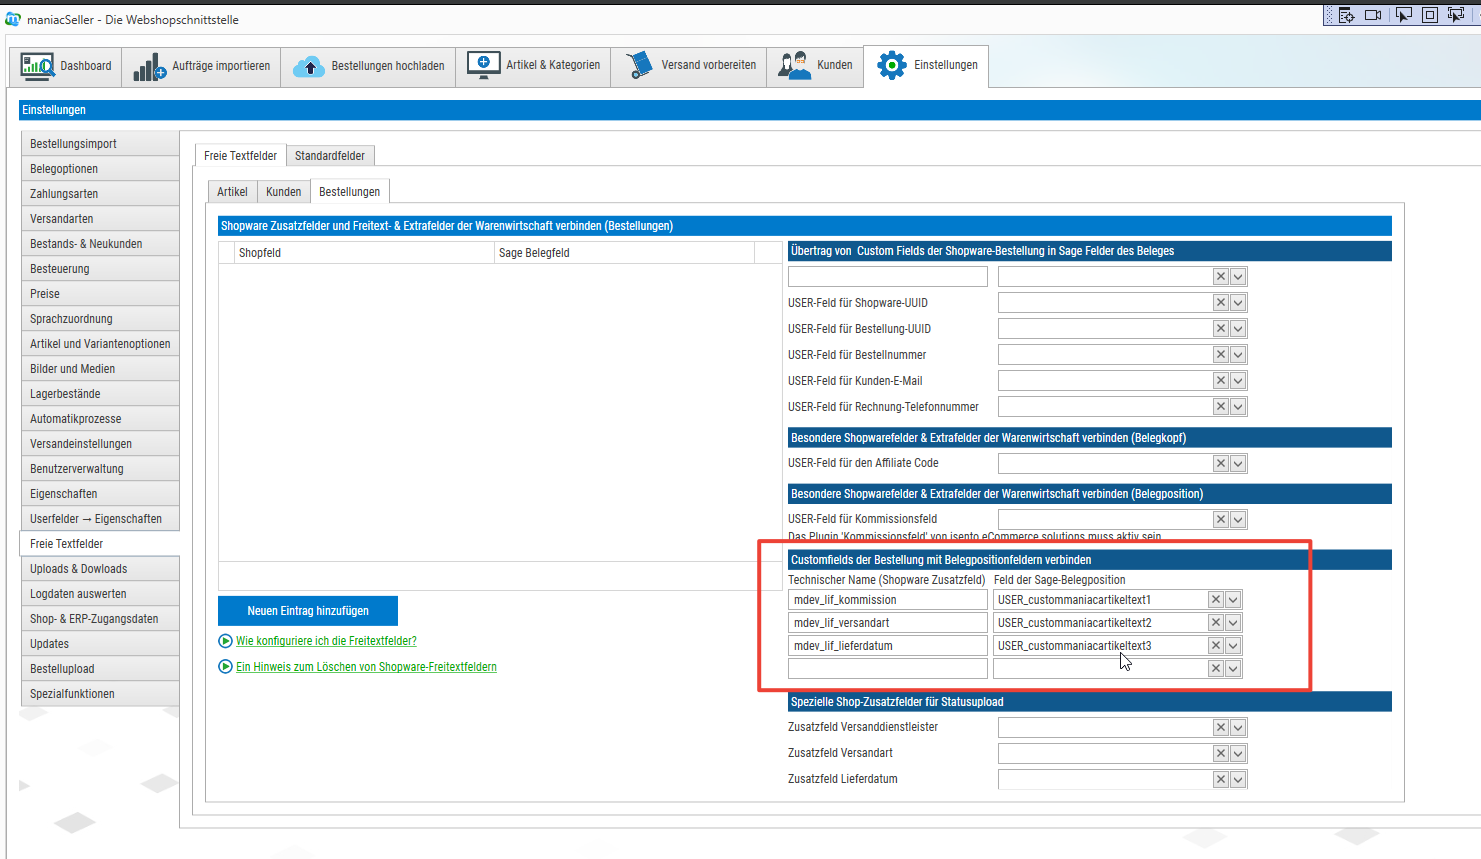Clear the USER-Feld für Bestellnummer value with X

1220,355
